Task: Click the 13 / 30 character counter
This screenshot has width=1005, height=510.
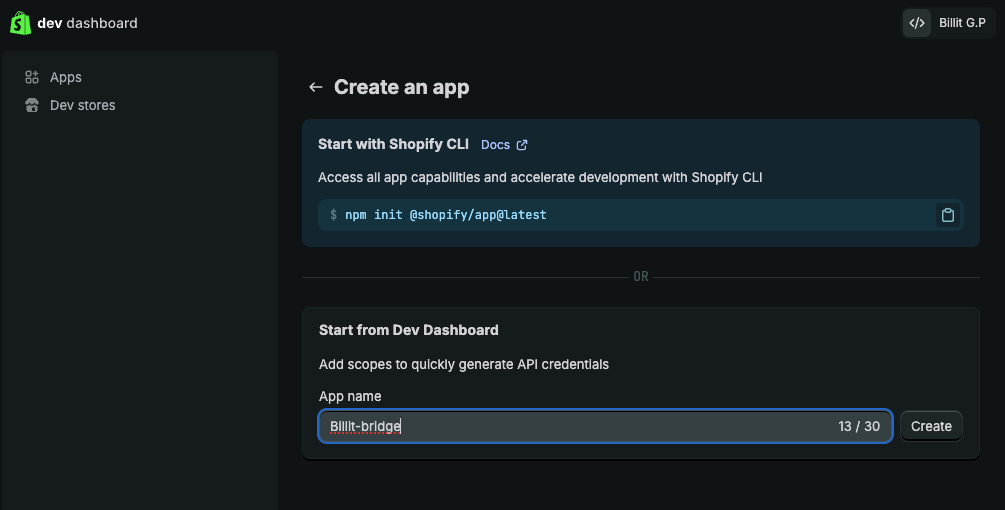Action: (859, 426)
